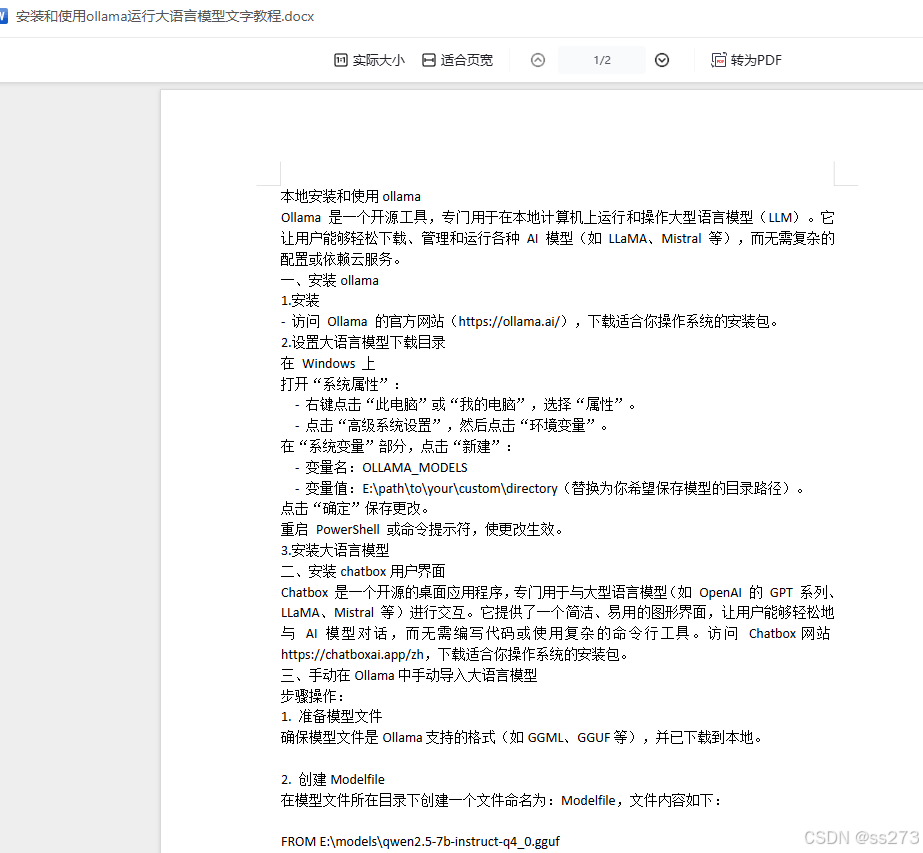Viewport: 923px width, 853px height.
Task: Click the line 在 Windows 上
Action: click(328, 363)
